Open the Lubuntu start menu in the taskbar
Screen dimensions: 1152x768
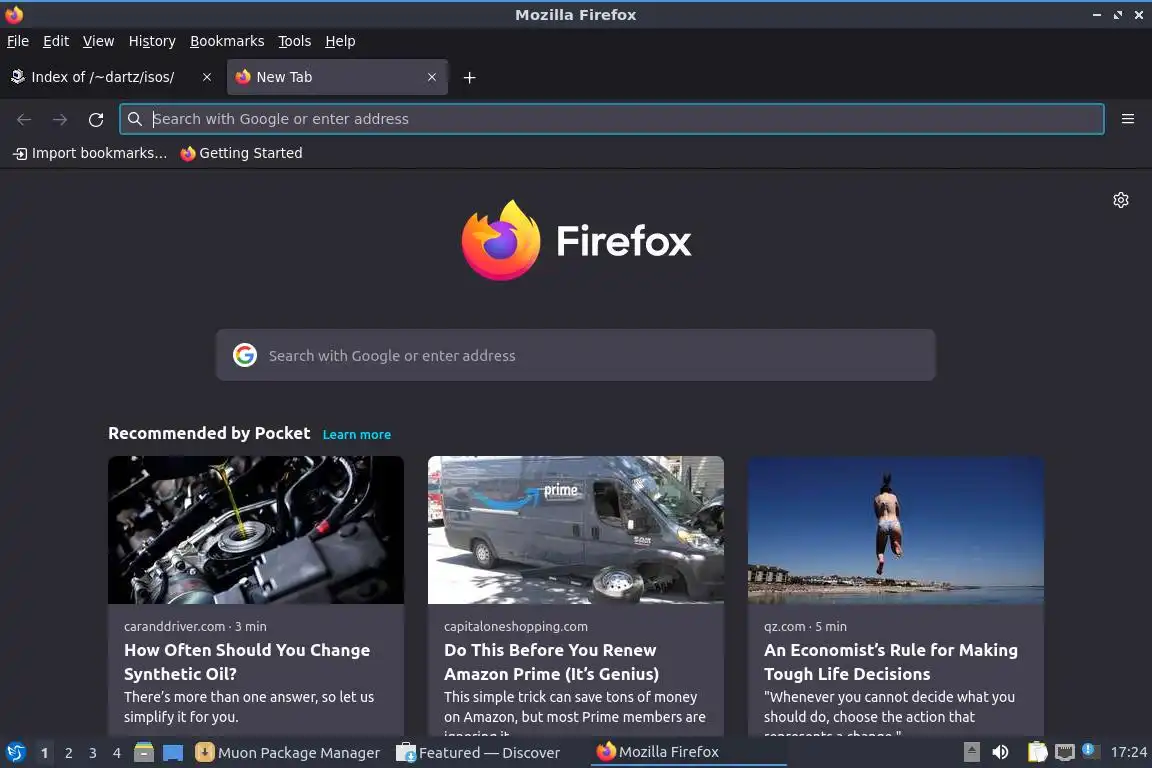coord(16,753)
